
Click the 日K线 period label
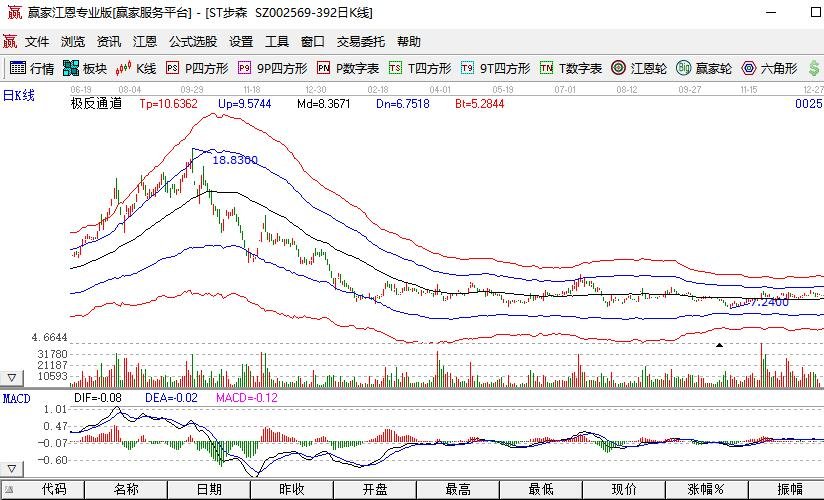[x=19, y=96]
